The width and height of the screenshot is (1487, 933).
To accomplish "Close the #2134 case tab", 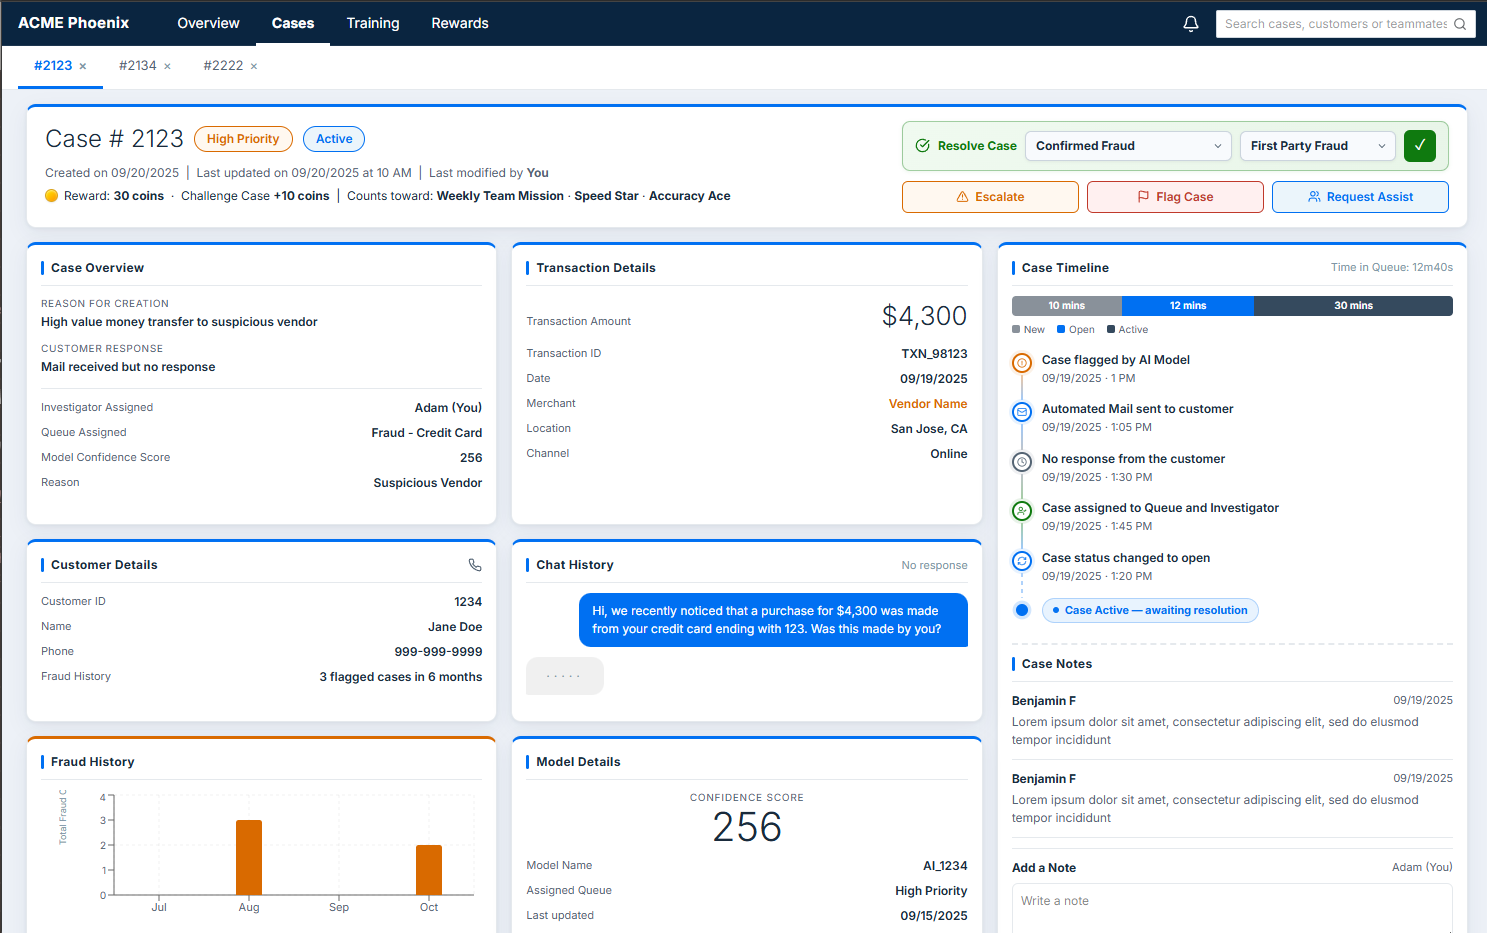I will pyautogui.click(x=167, y=67).
